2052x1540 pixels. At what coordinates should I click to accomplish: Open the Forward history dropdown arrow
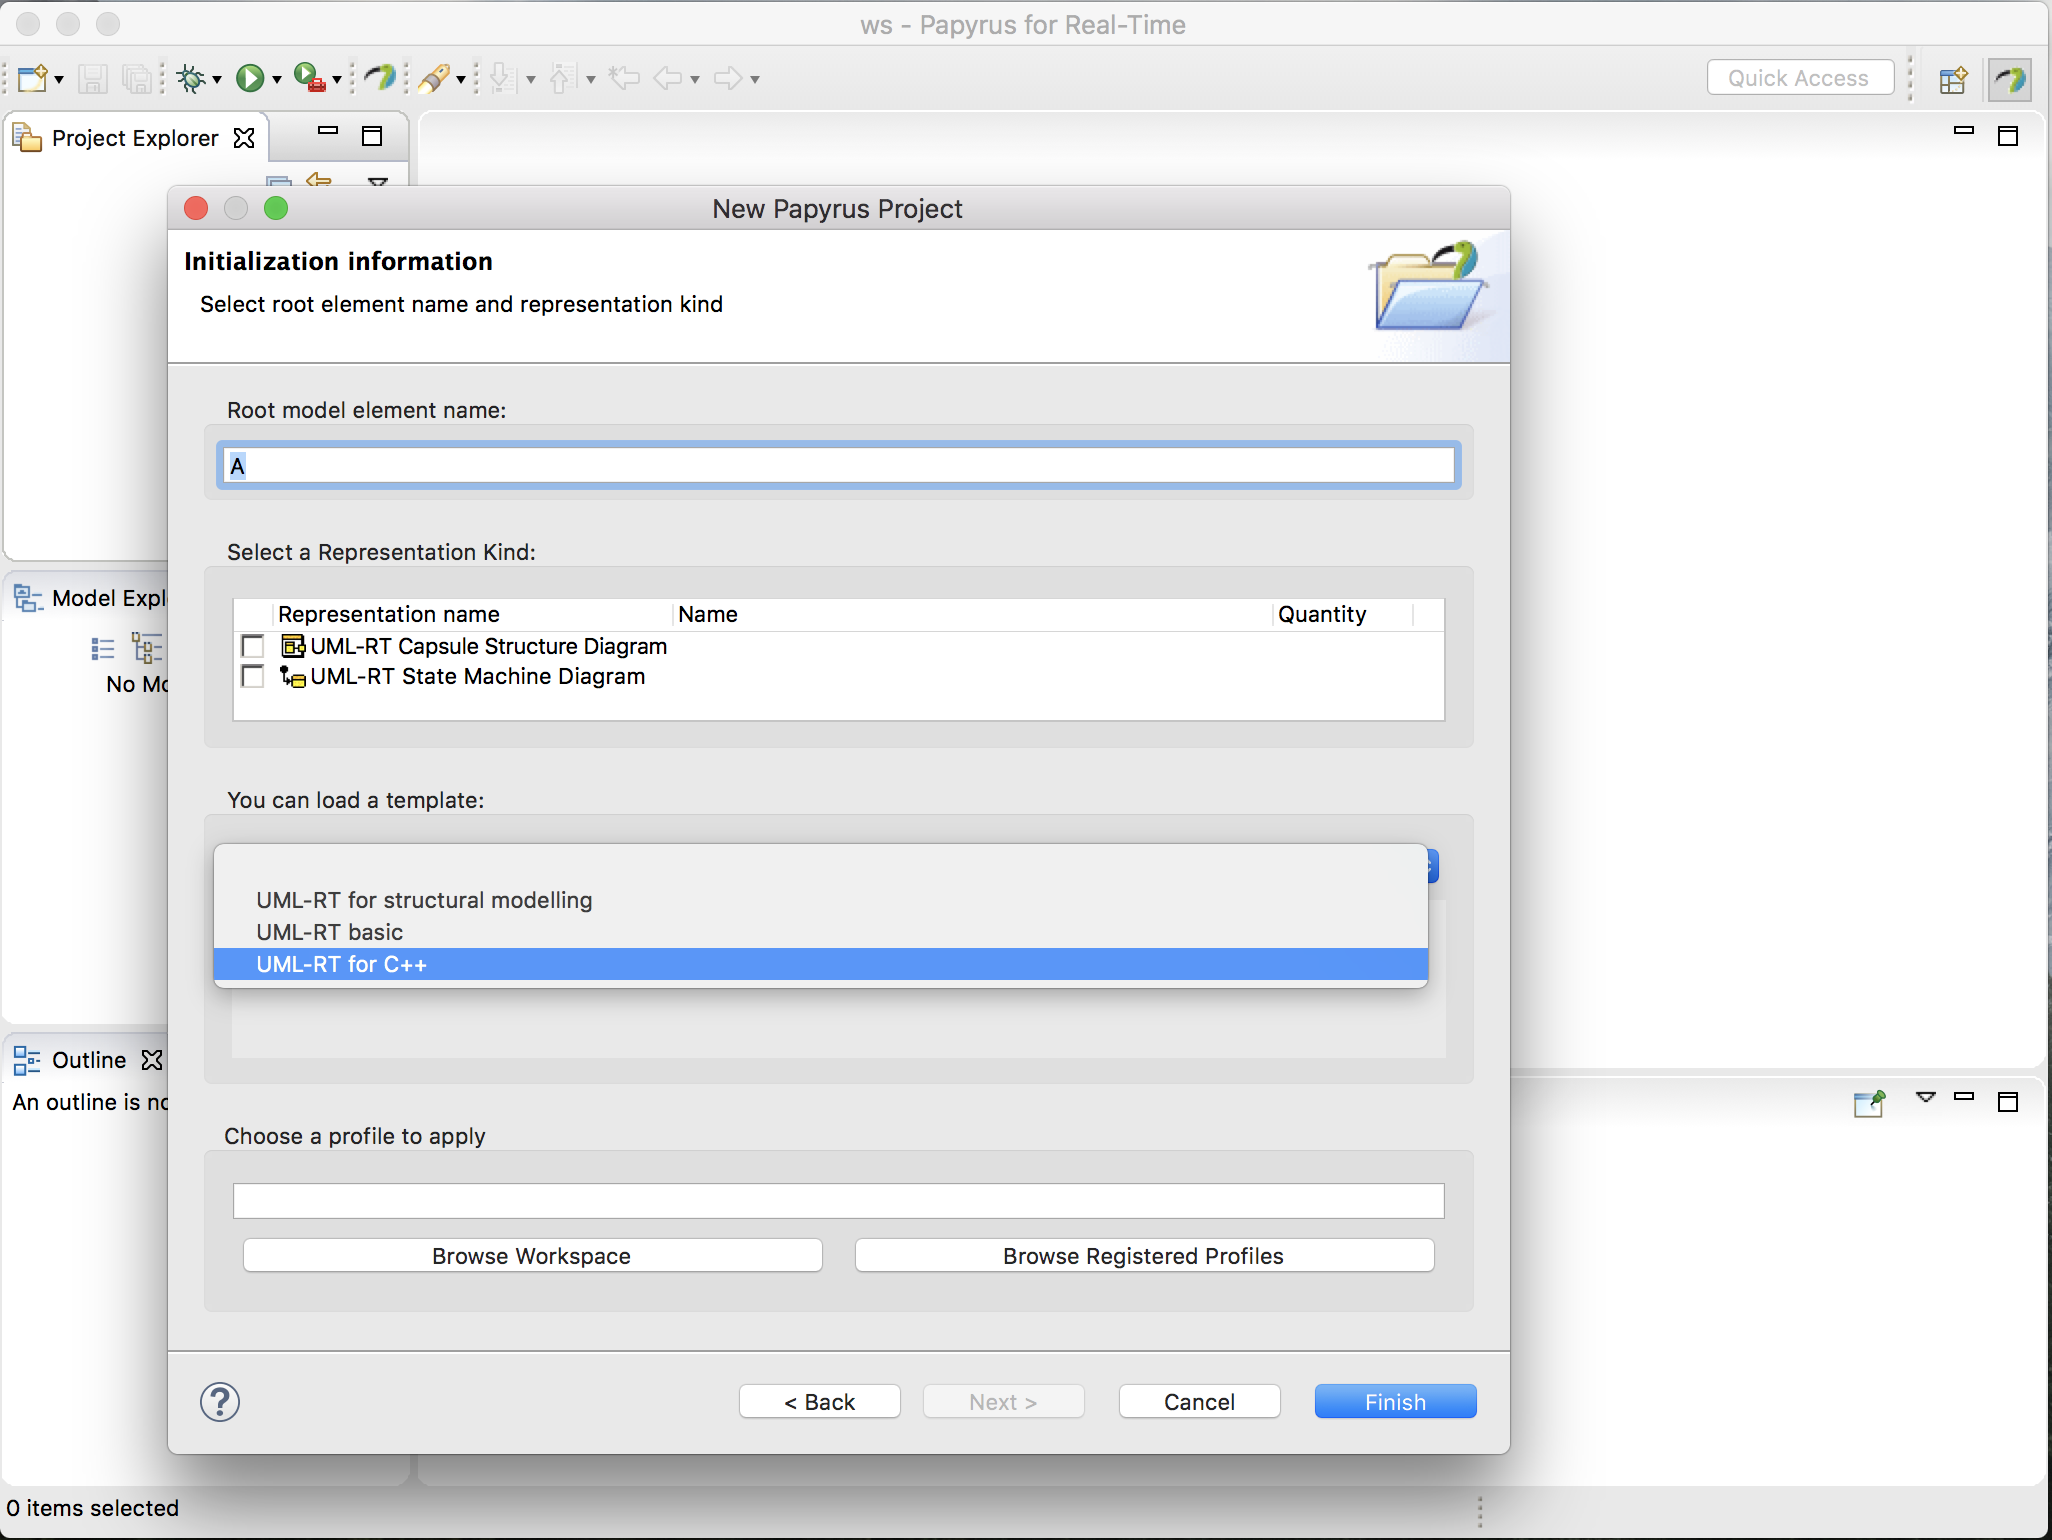pyautogui.click(x=755, y=80)
